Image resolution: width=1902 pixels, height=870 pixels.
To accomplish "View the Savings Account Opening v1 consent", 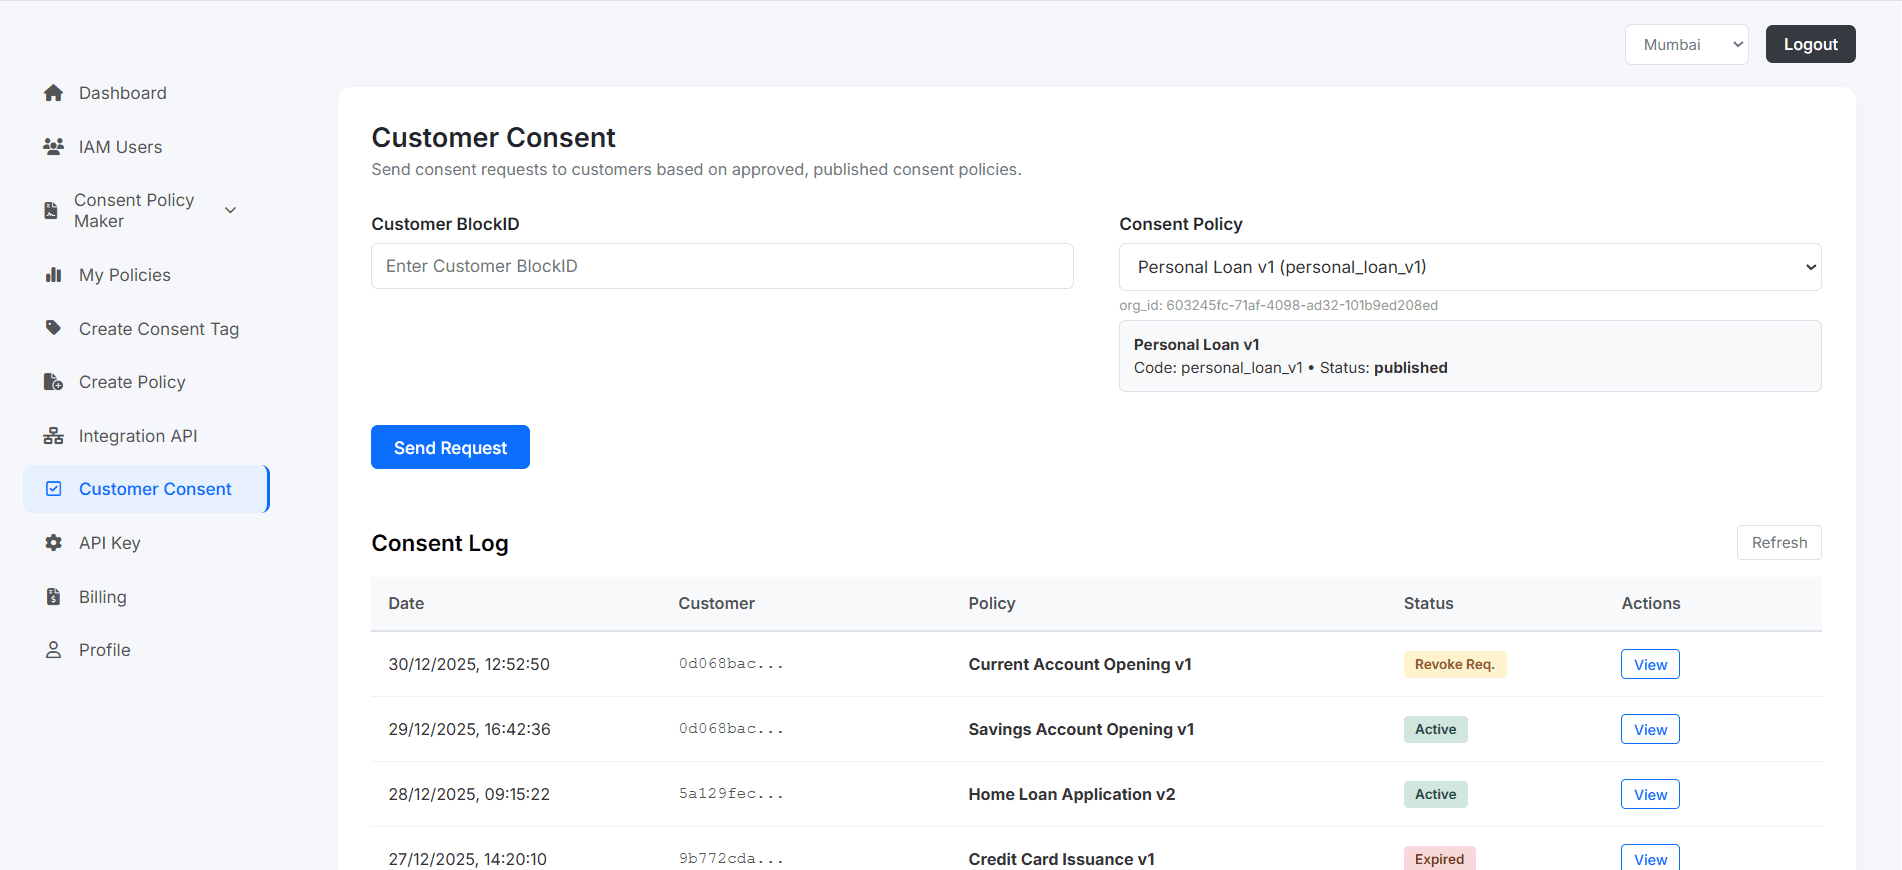I will click(1650, 729).
